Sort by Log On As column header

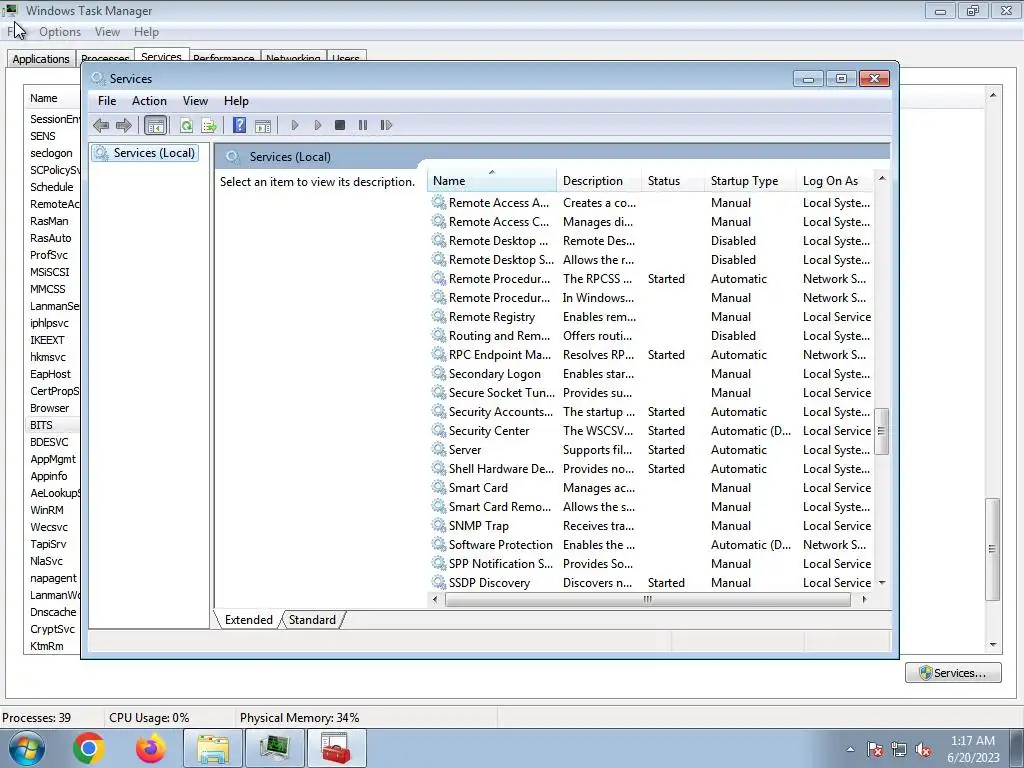(x=835, y=181)
